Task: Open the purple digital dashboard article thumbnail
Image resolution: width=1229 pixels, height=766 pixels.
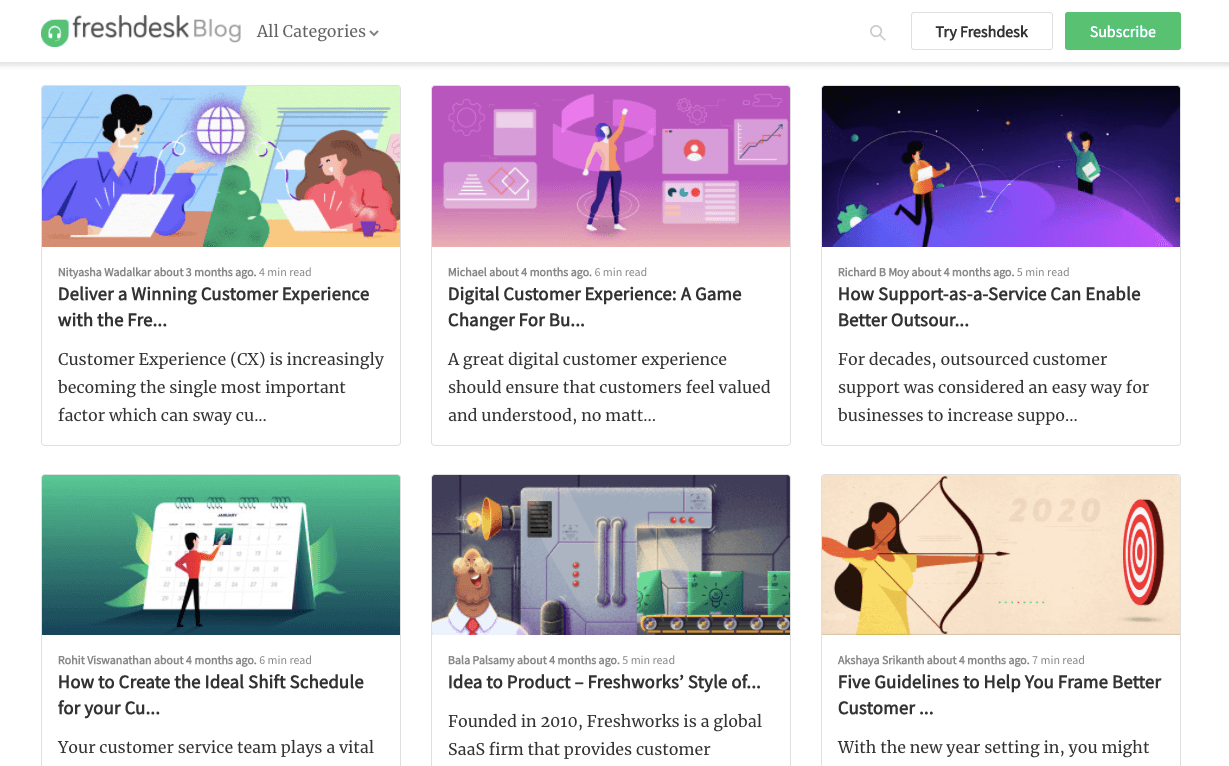Action: tap(611, 166)
